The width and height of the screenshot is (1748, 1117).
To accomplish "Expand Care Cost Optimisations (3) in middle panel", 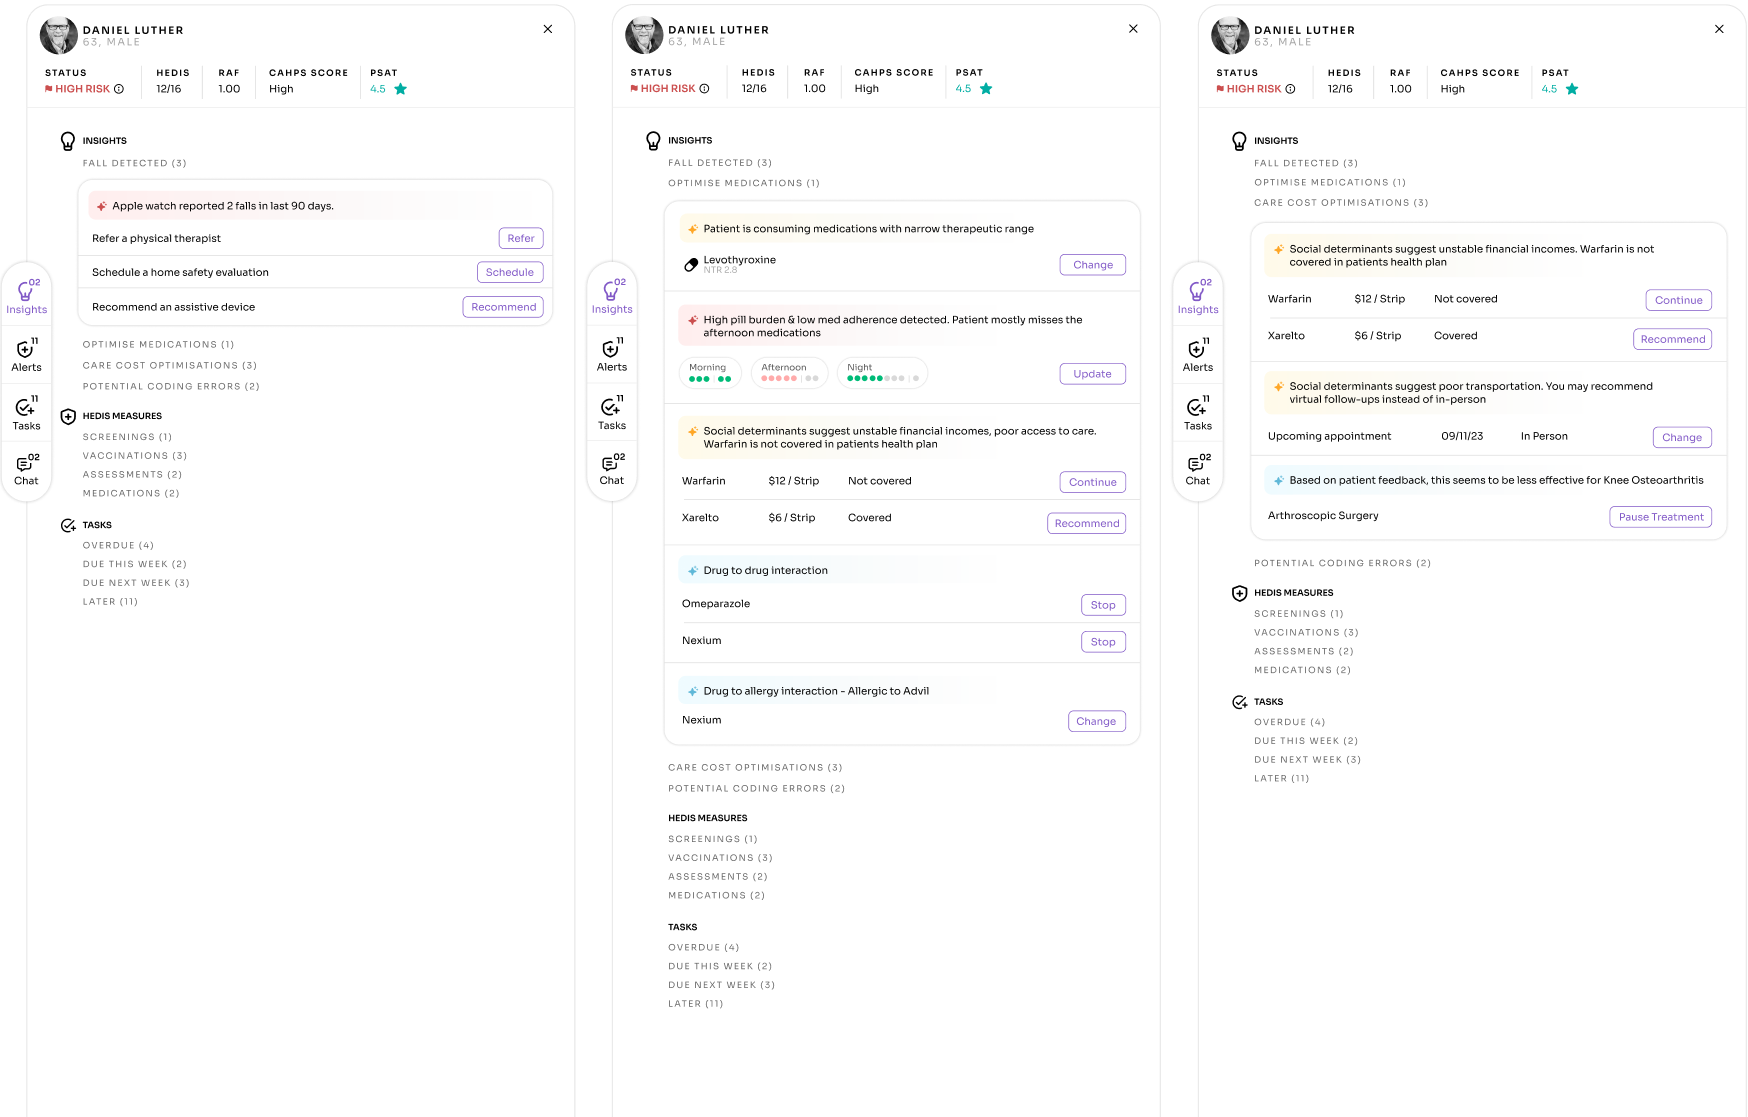I will click(755, 768).
